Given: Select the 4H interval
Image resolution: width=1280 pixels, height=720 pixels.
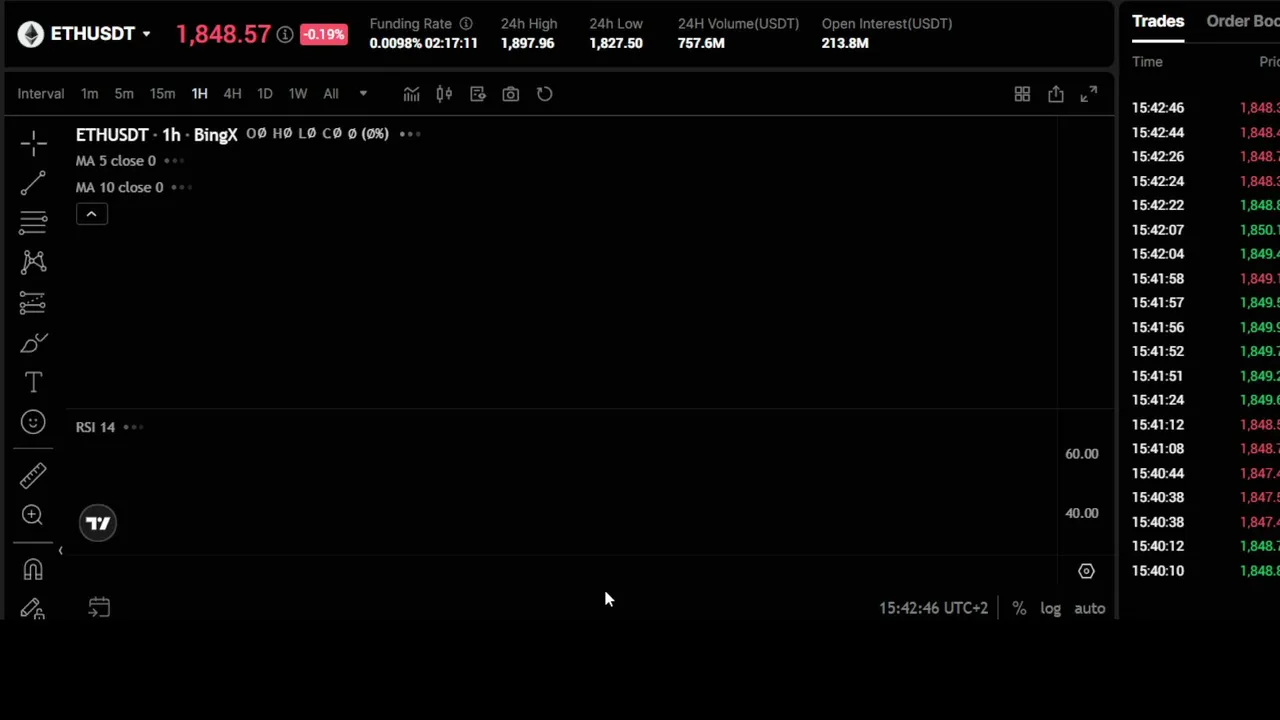Looking at the screenshot, I should click(x=232, y=94).
